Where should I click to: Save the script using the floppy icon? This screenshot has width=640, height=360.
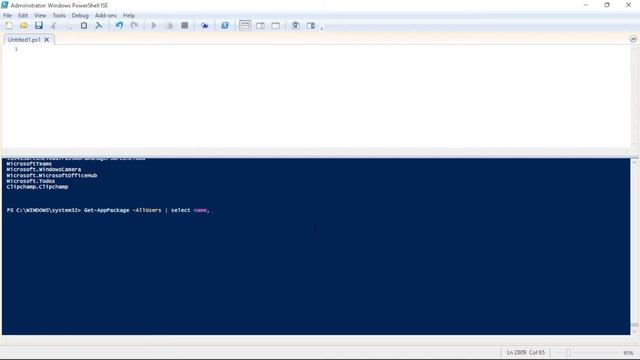tap(39, 25)
